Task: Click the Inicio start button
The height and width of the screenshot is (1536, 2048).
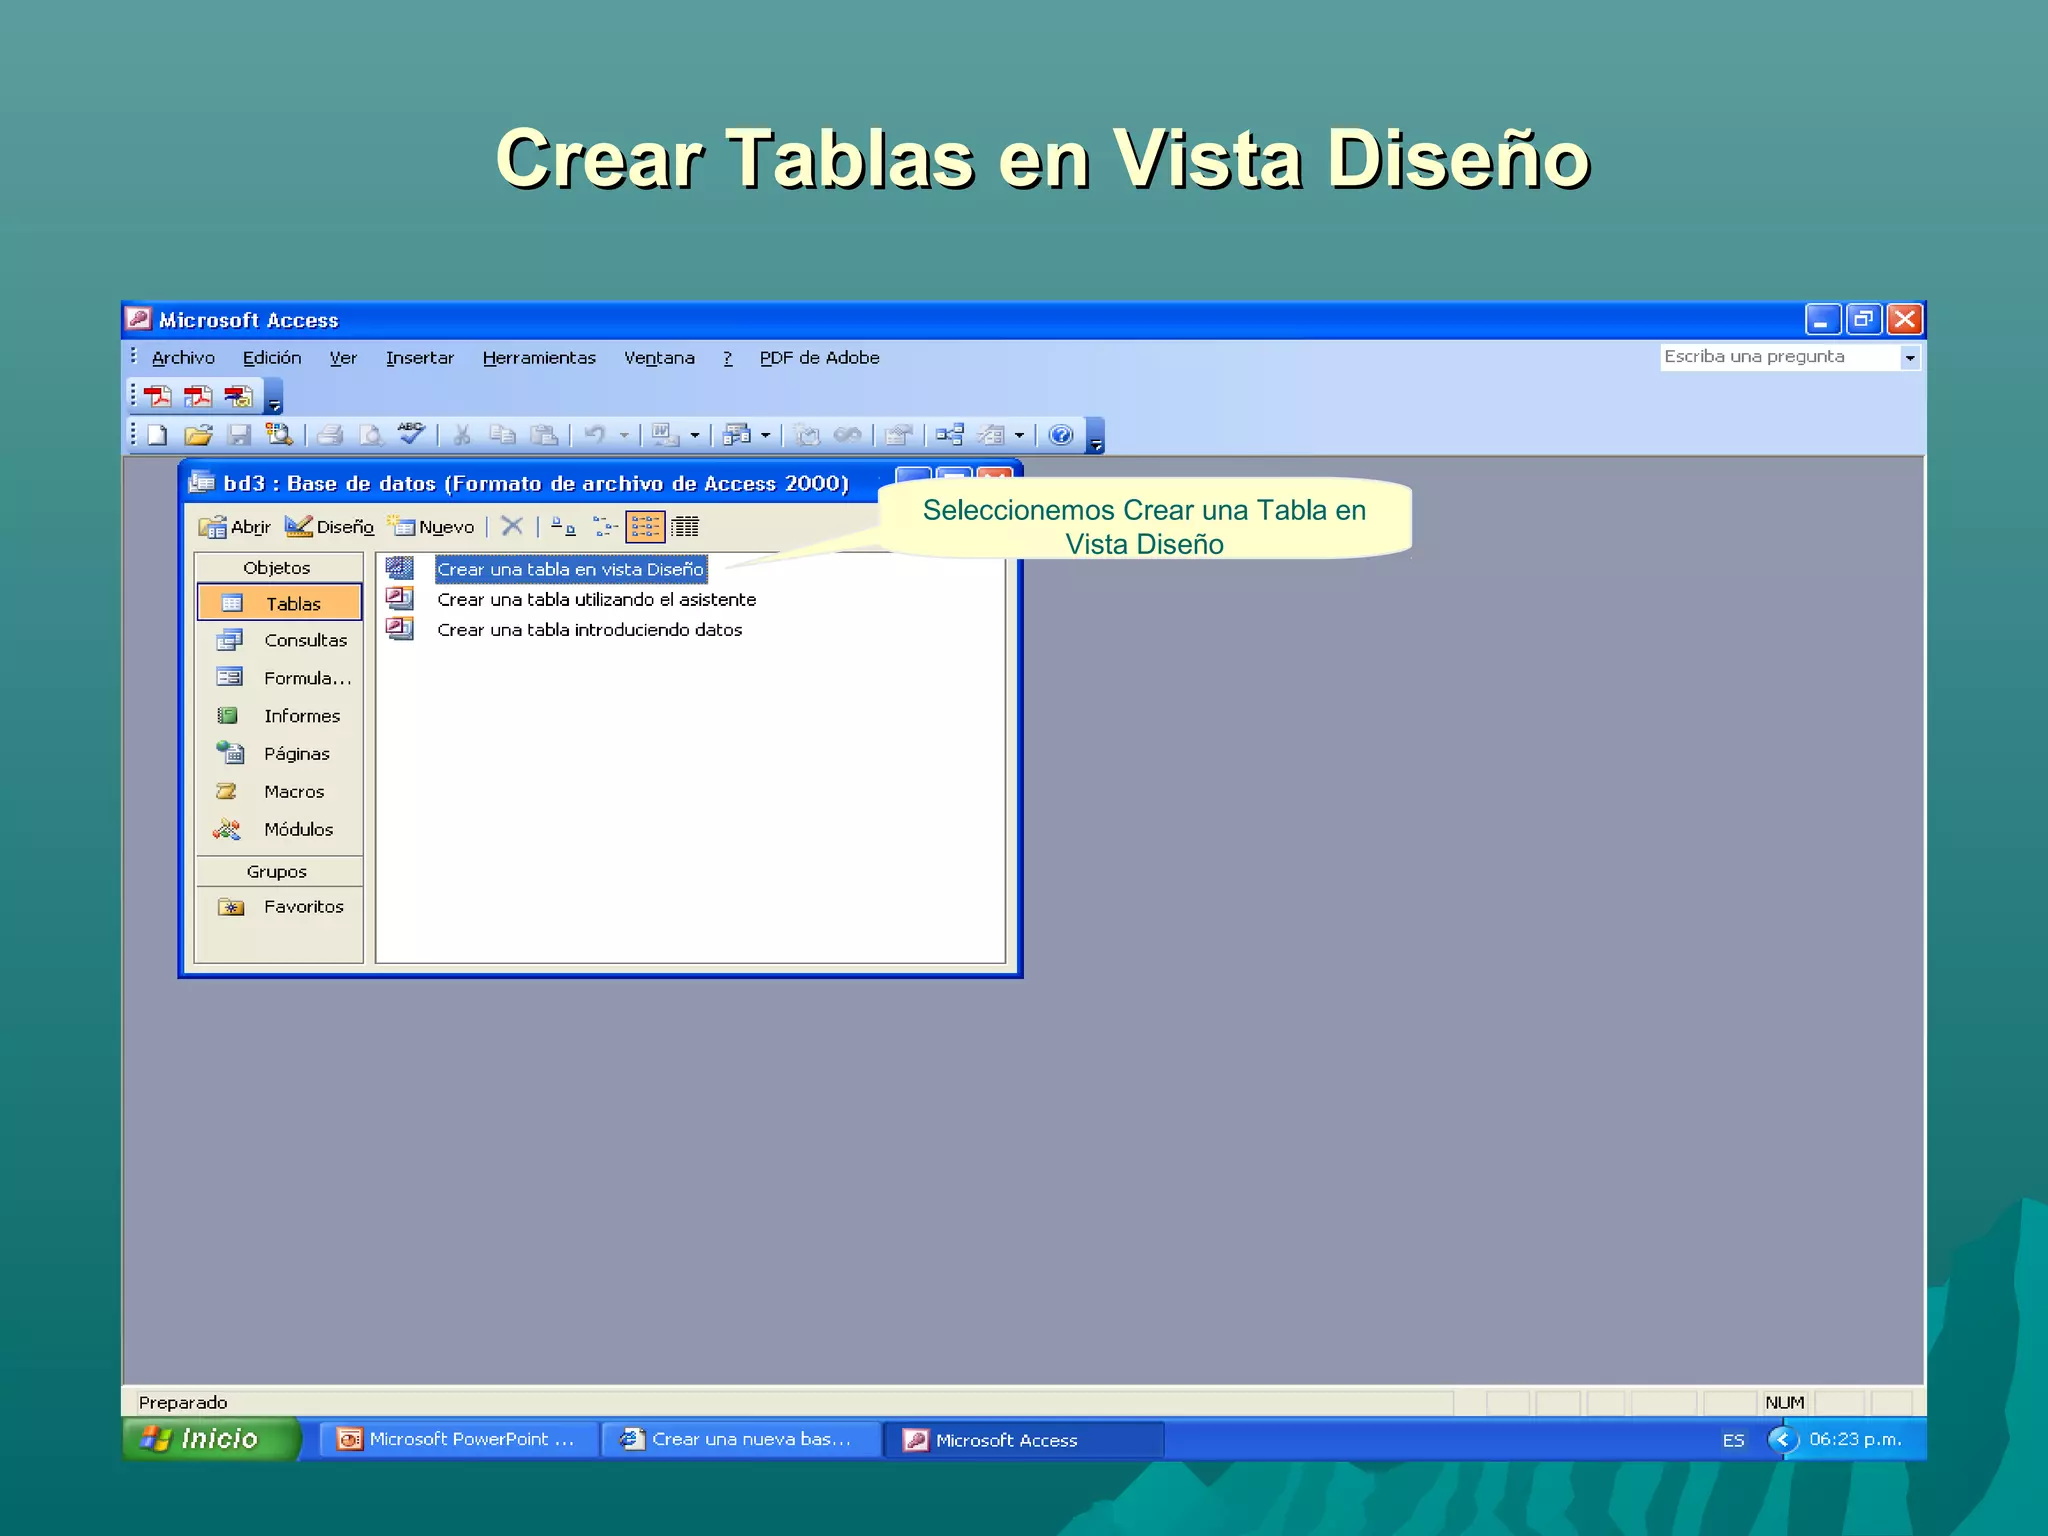Action: click(210, 1439)
